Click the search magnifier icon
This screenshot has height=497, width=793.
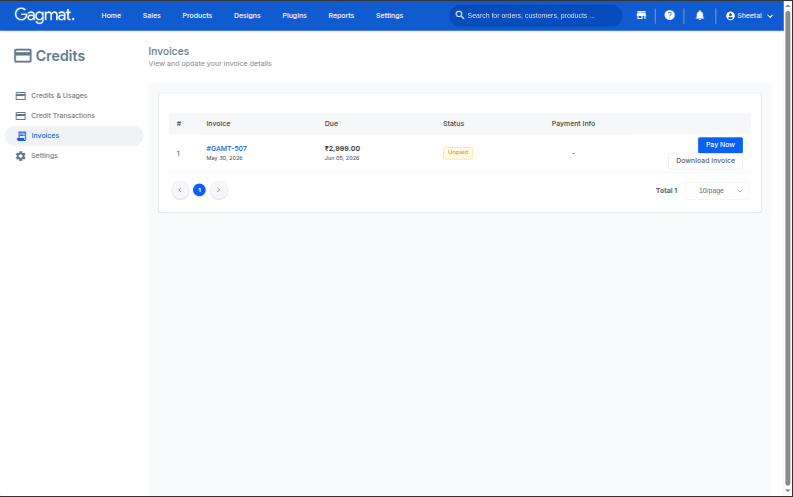(460, 15)
